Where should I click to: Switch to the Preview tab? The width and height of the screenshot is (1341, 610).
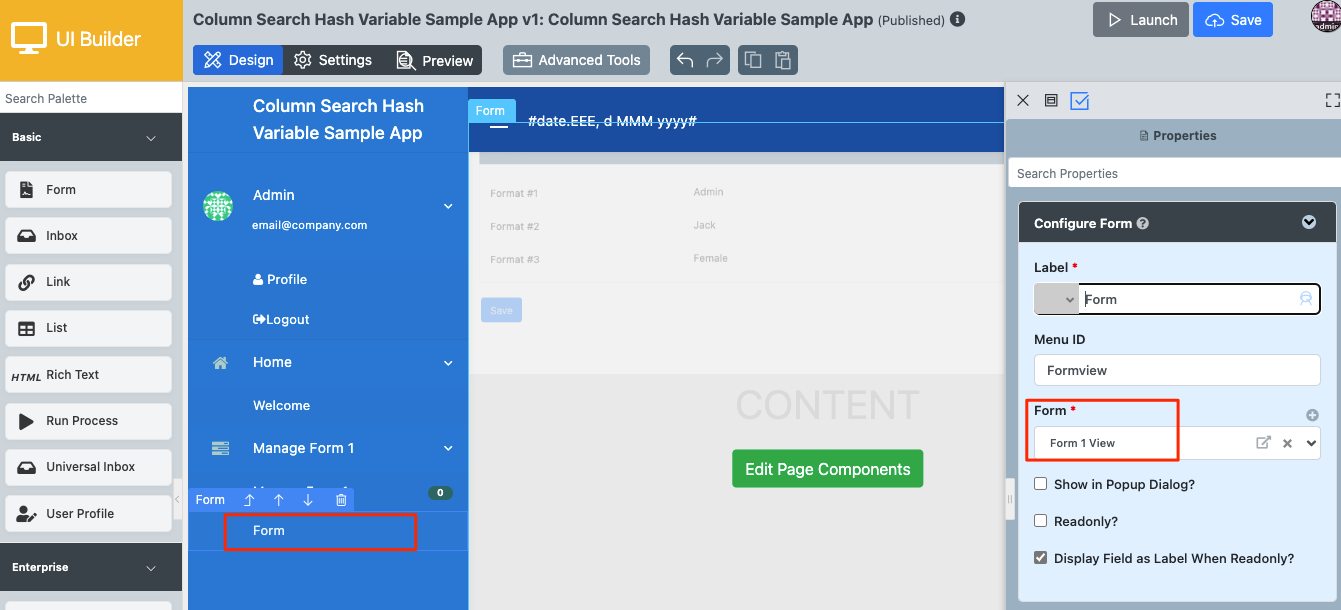pos(433,60)
